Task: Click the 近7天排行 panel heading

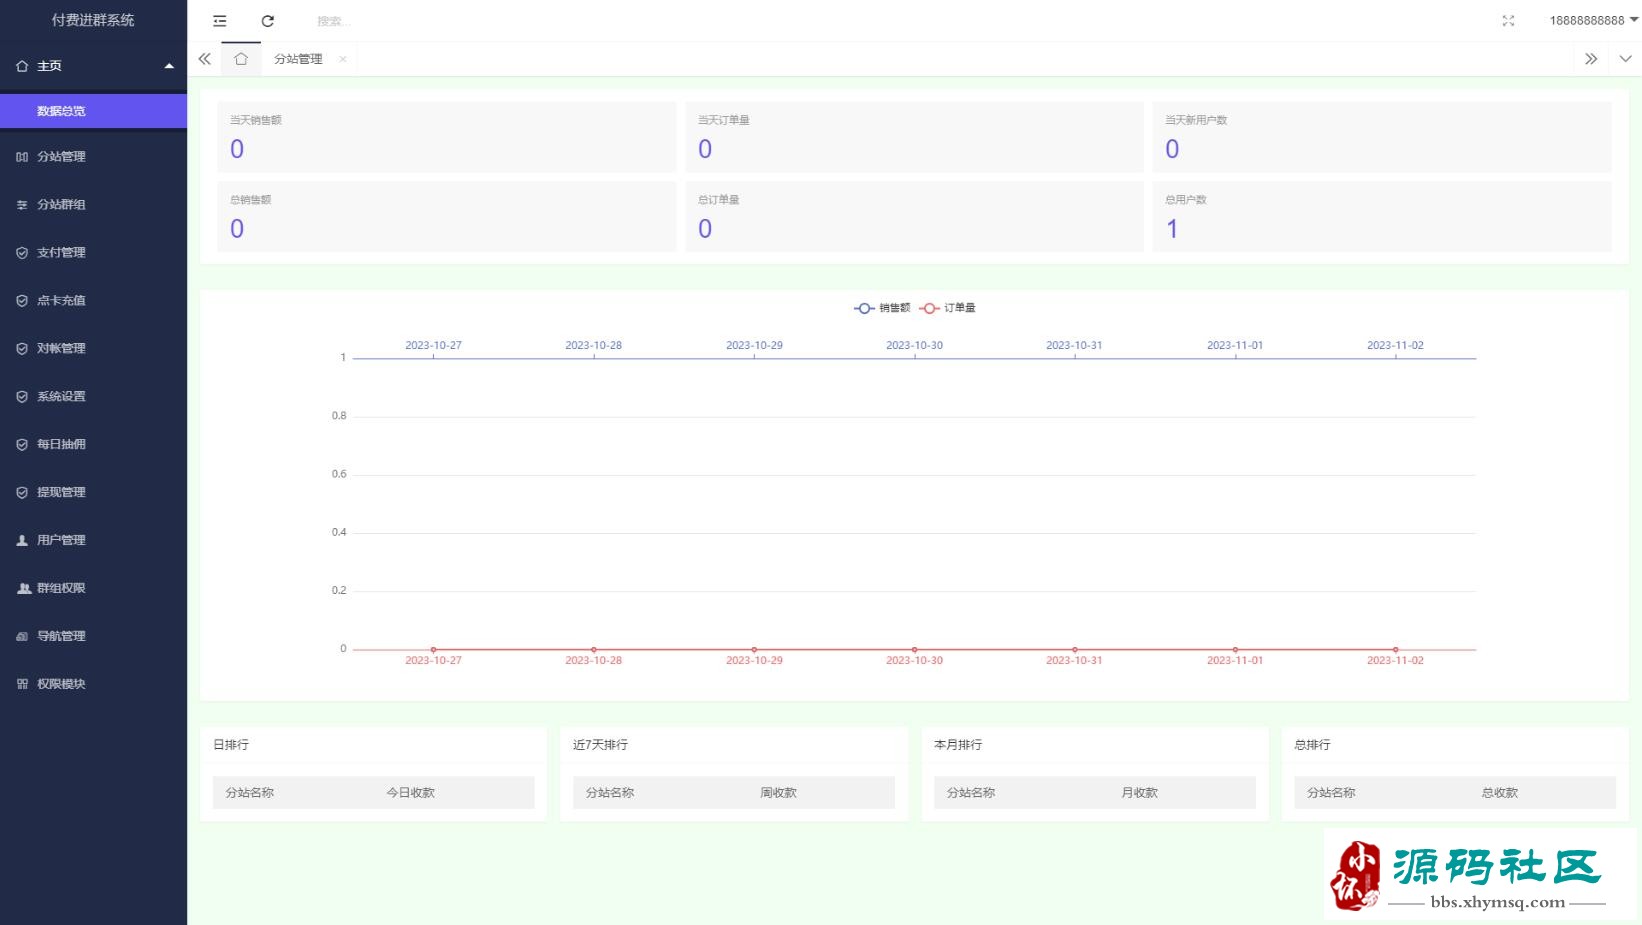Action: click(x=600, y=745)
